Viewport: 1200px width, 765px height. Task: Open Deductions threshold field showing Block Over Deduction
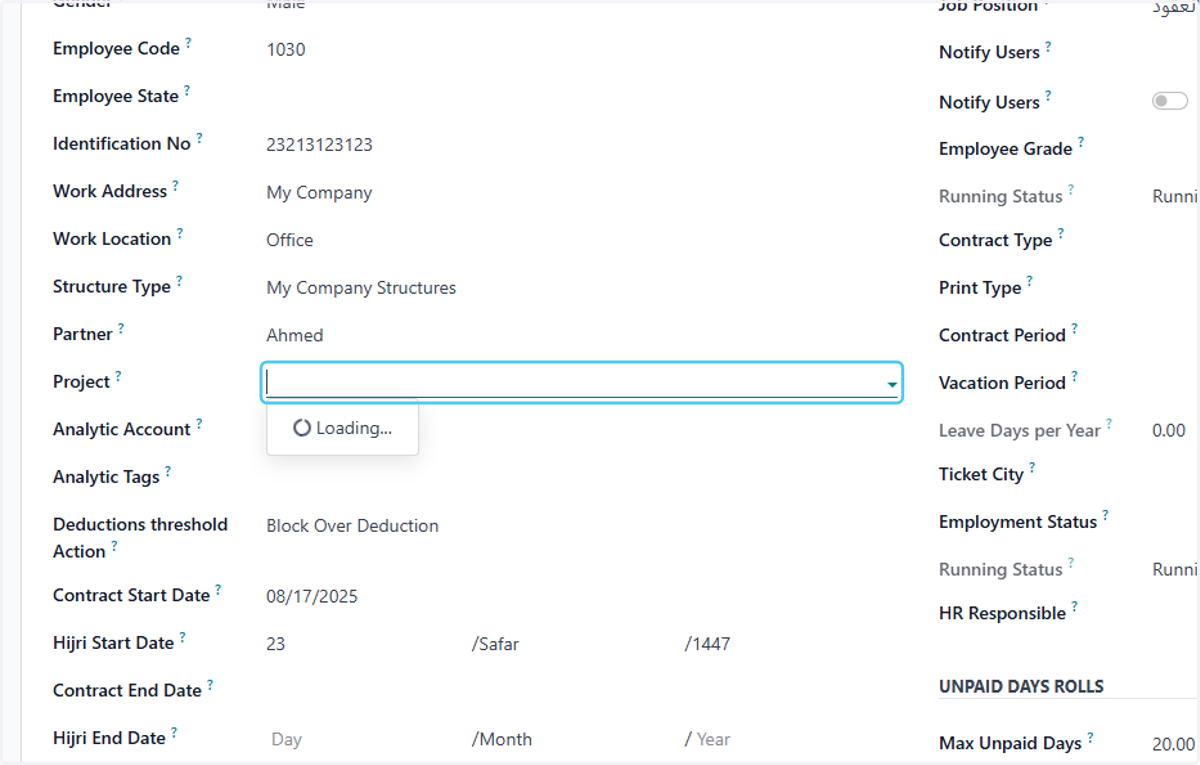352,526
